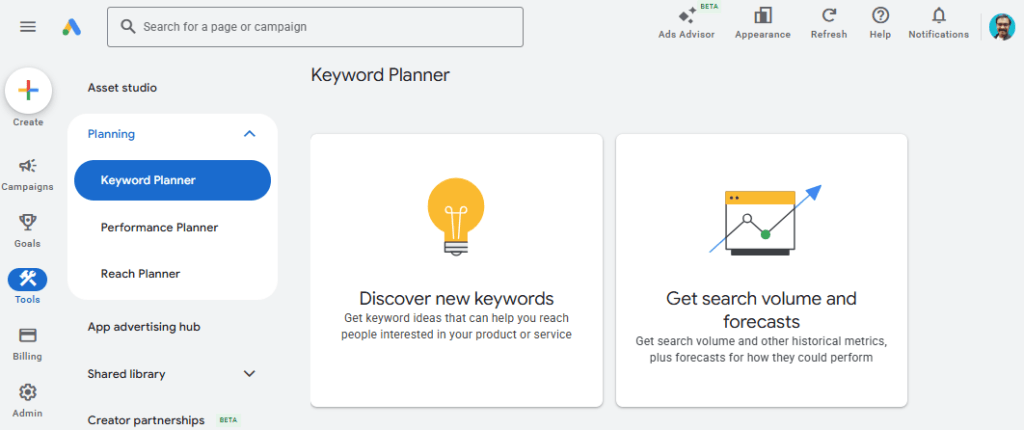Open the account profile avatar
Screen dimensions: 1024x430
coord(1002,27)
